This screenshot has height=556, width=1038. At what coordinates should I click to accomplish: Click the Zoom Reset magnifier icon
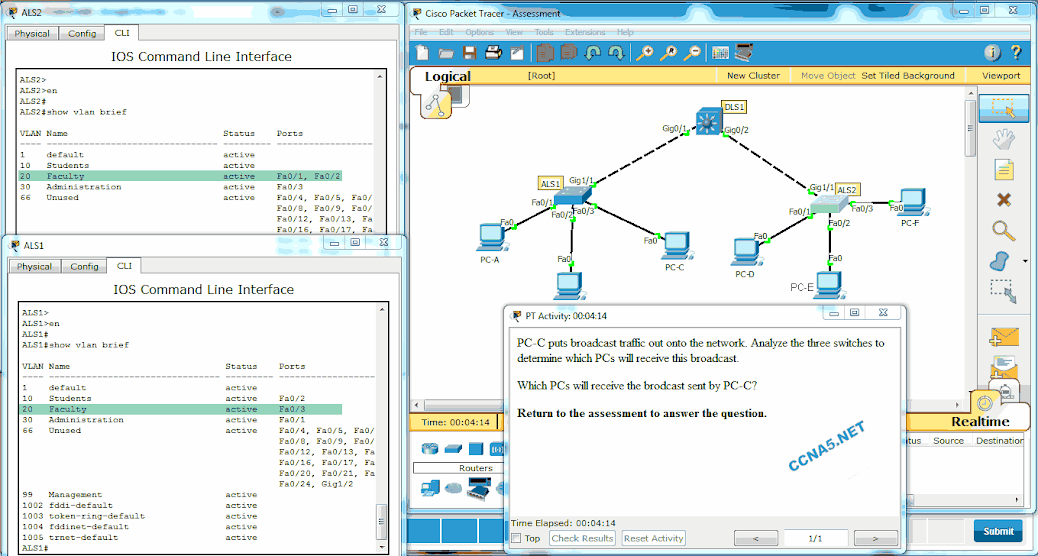[x=668, y=53]
